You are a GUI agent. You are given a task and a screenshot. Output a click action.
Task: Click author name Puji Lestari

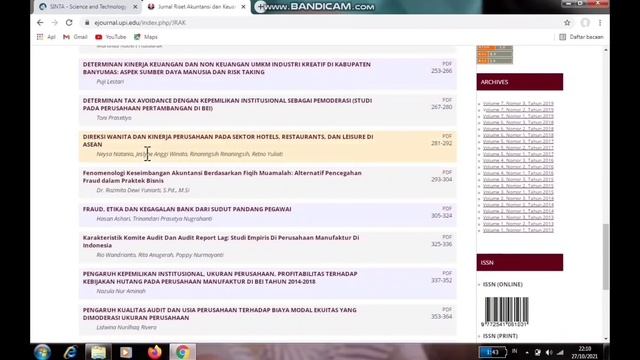tap(110, 82)
